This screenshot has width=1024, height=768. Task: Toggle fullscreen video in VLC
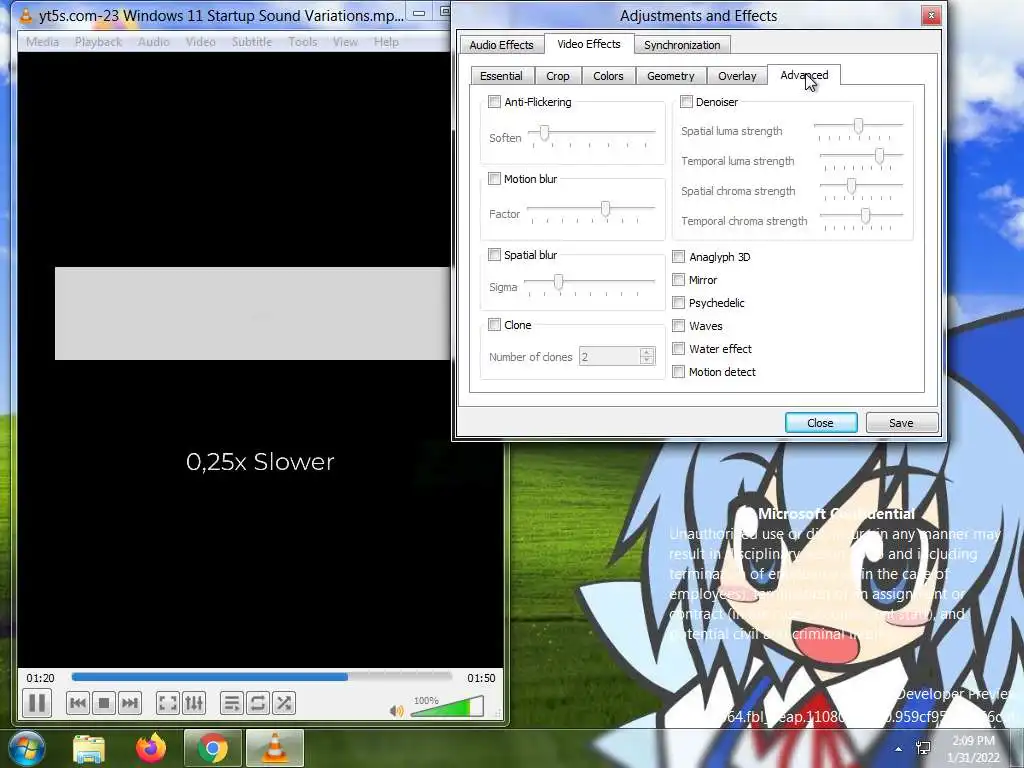coord(168,703)
